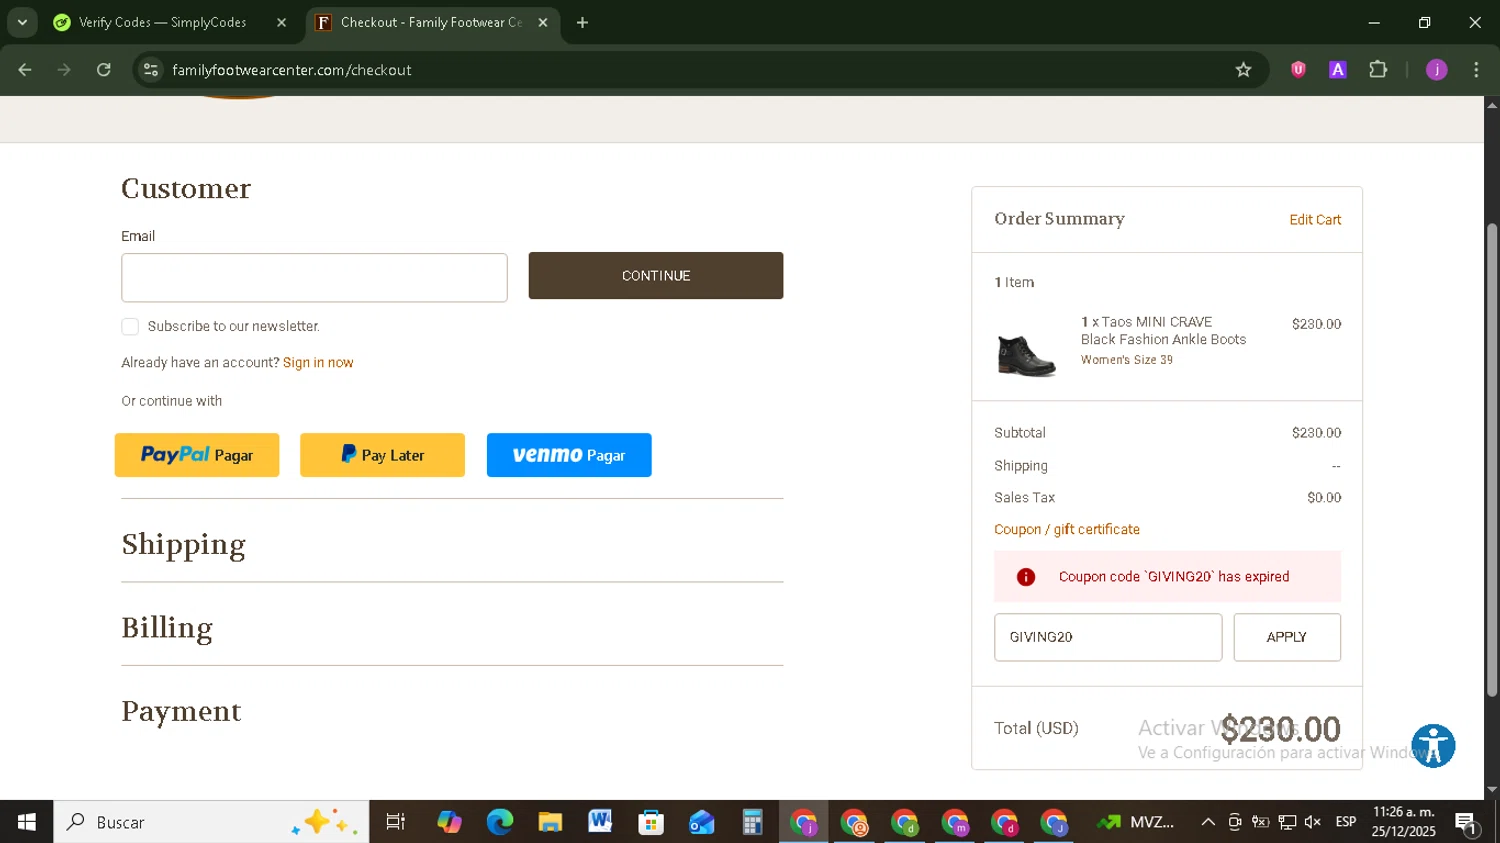Viewport: 1500px width, 843px height.
Task: Reload the checkout page
Action: pos(104,70)
